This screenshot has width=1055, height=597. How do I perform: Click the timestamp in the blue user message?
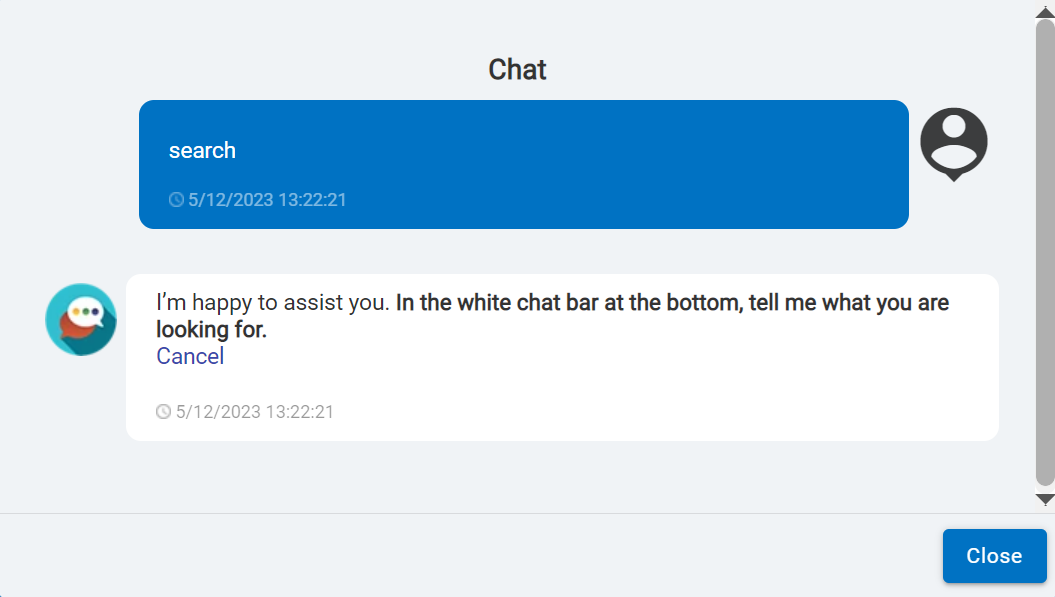coord(267,200)
